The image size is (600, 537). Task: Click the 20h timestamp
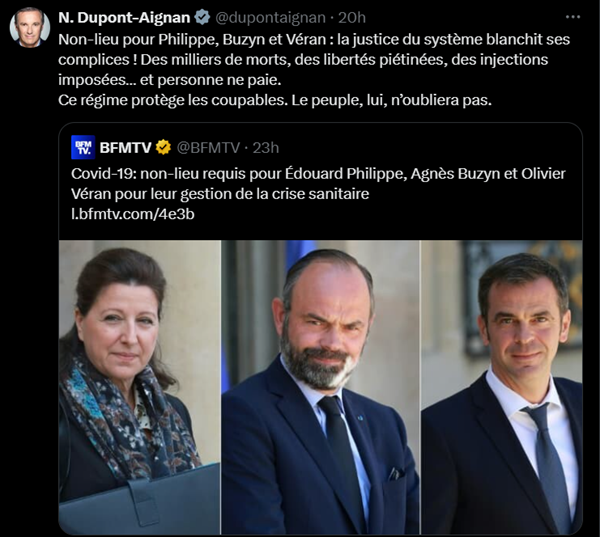click(x=352, y=18)
